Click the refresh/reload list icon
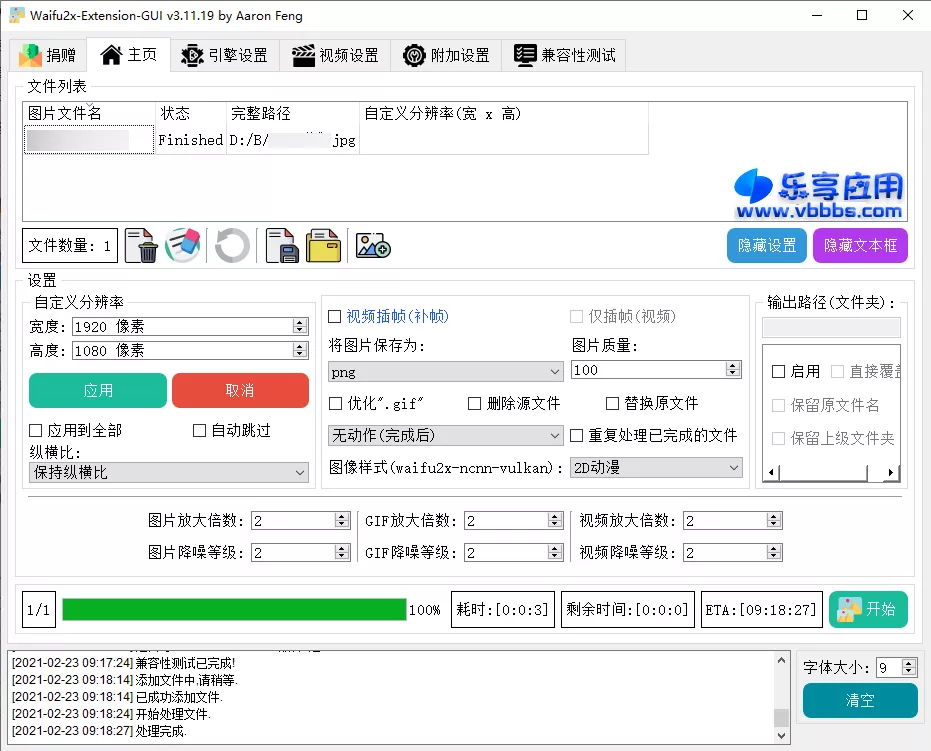 pyautogui.click(x=231, y=245)
